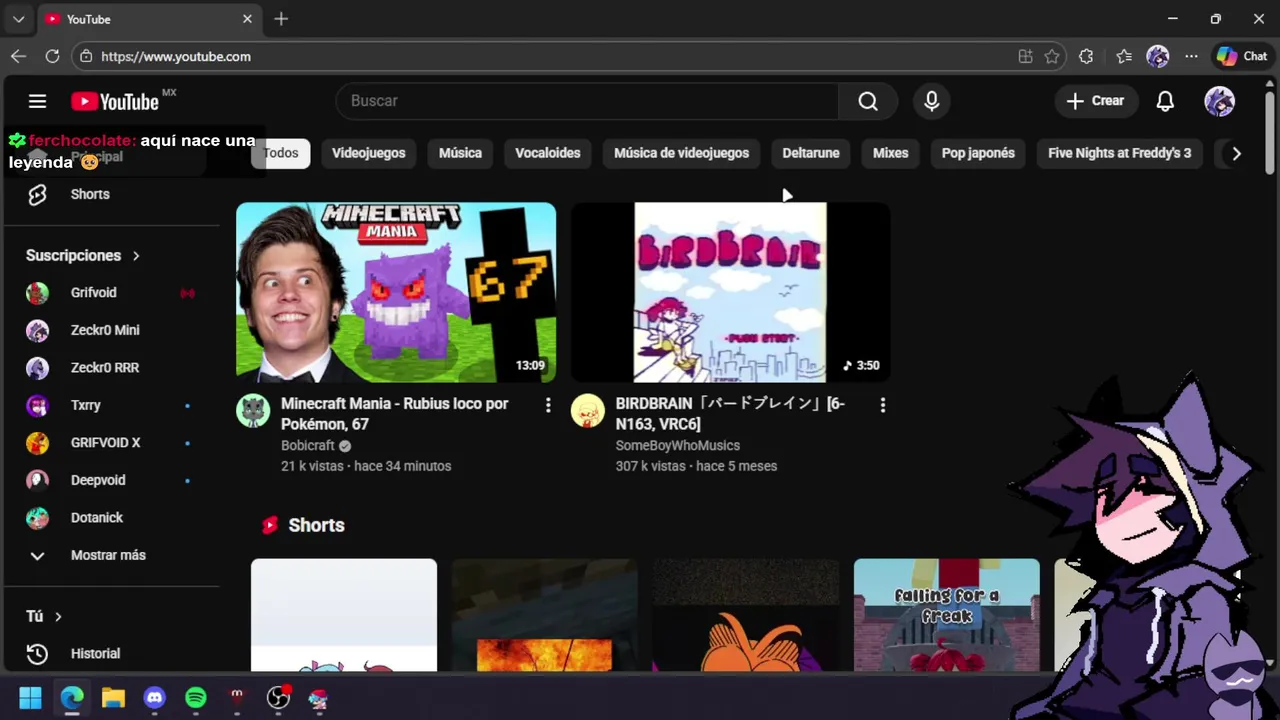1280x720 pixels.
Task: Select the Todos filter chip
Action: coord(281,153)
